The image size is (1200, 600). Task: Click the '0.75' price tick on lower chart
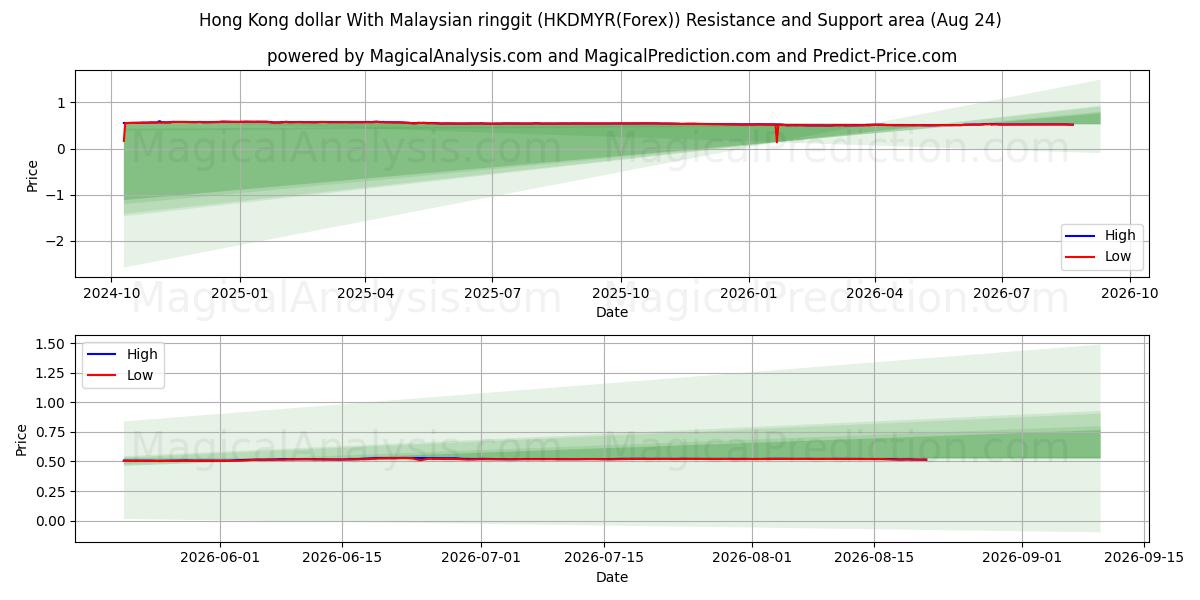50,432
